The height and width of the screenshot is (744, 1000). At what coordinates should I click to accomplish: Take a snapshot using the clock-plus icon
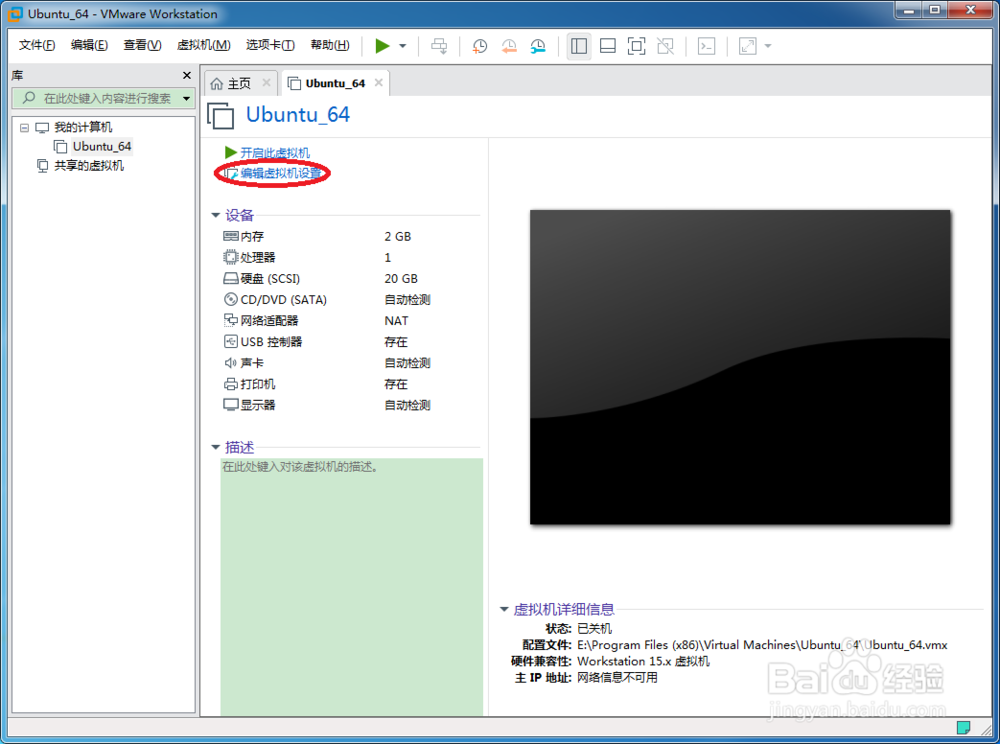(x=480, y=46)
